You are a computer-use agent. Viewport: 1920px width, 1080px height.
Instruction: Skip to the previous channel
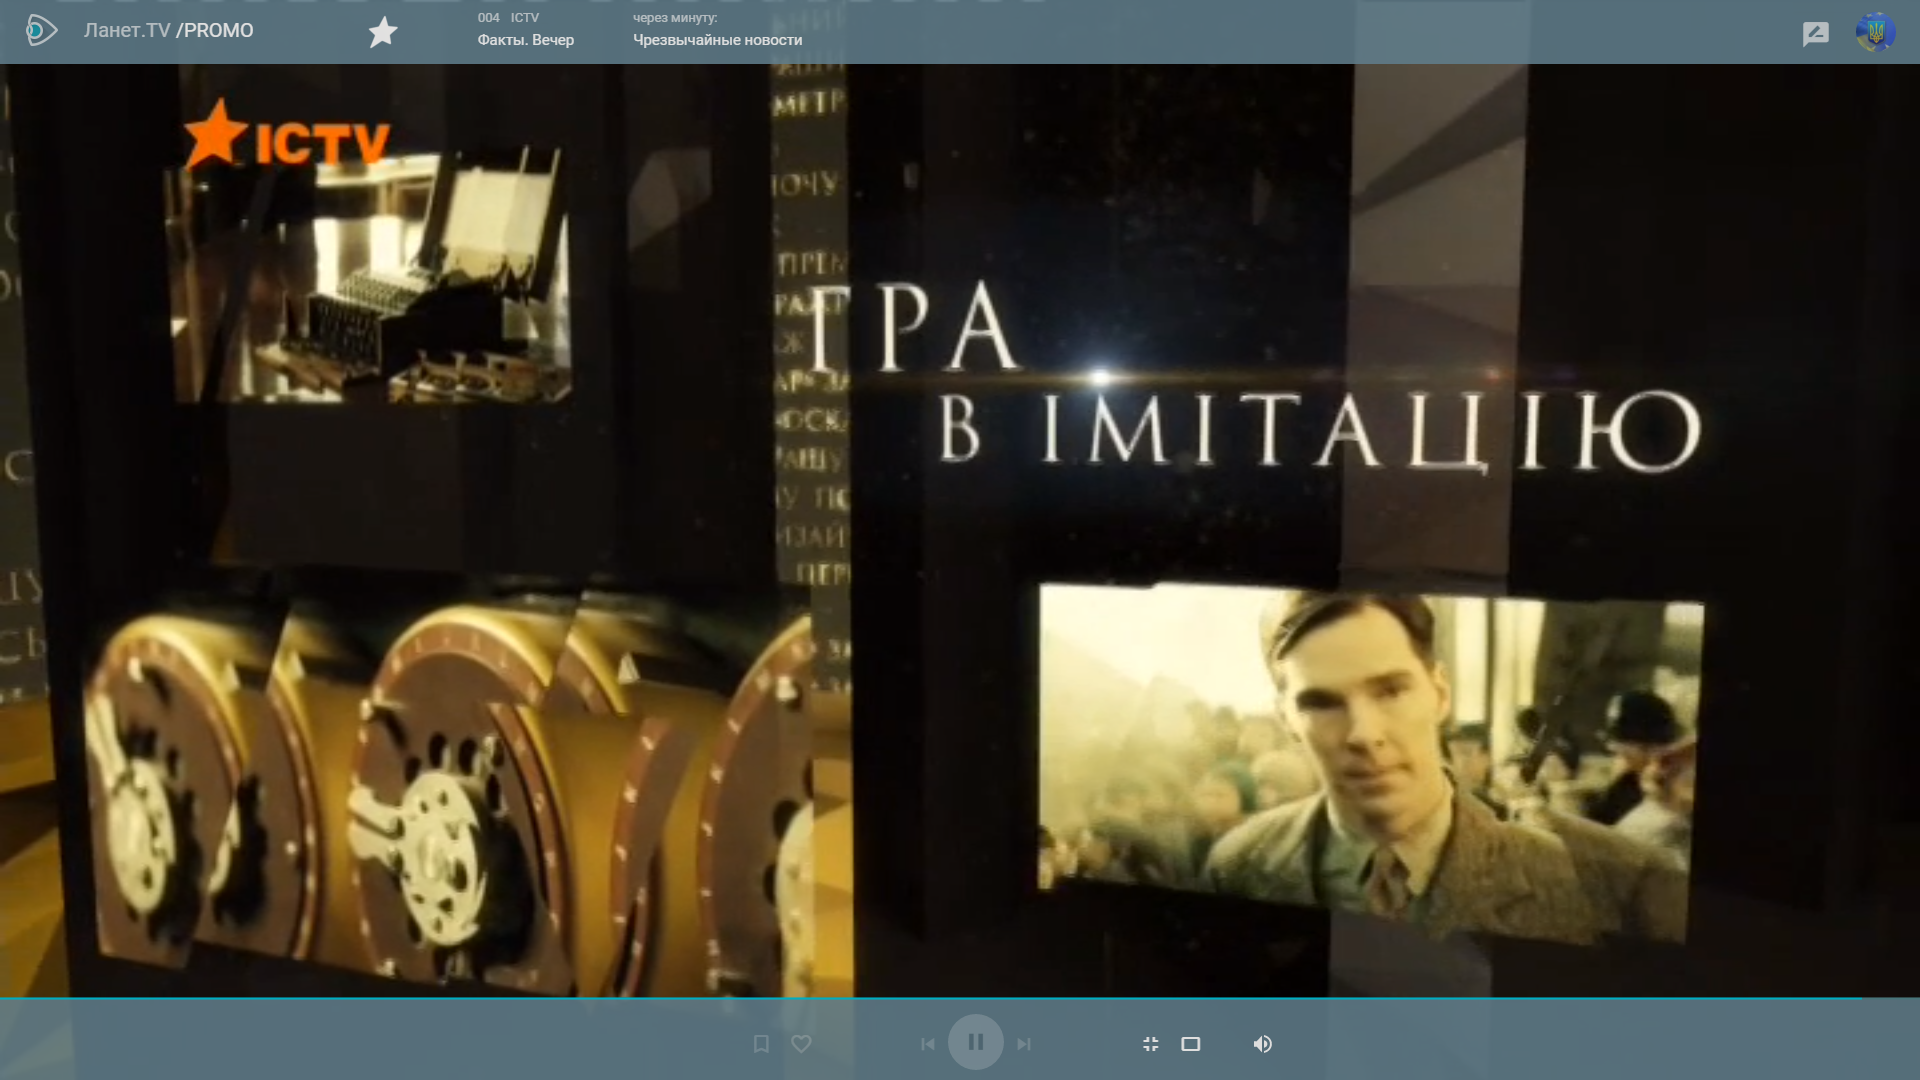click(x=927, y=1044)
